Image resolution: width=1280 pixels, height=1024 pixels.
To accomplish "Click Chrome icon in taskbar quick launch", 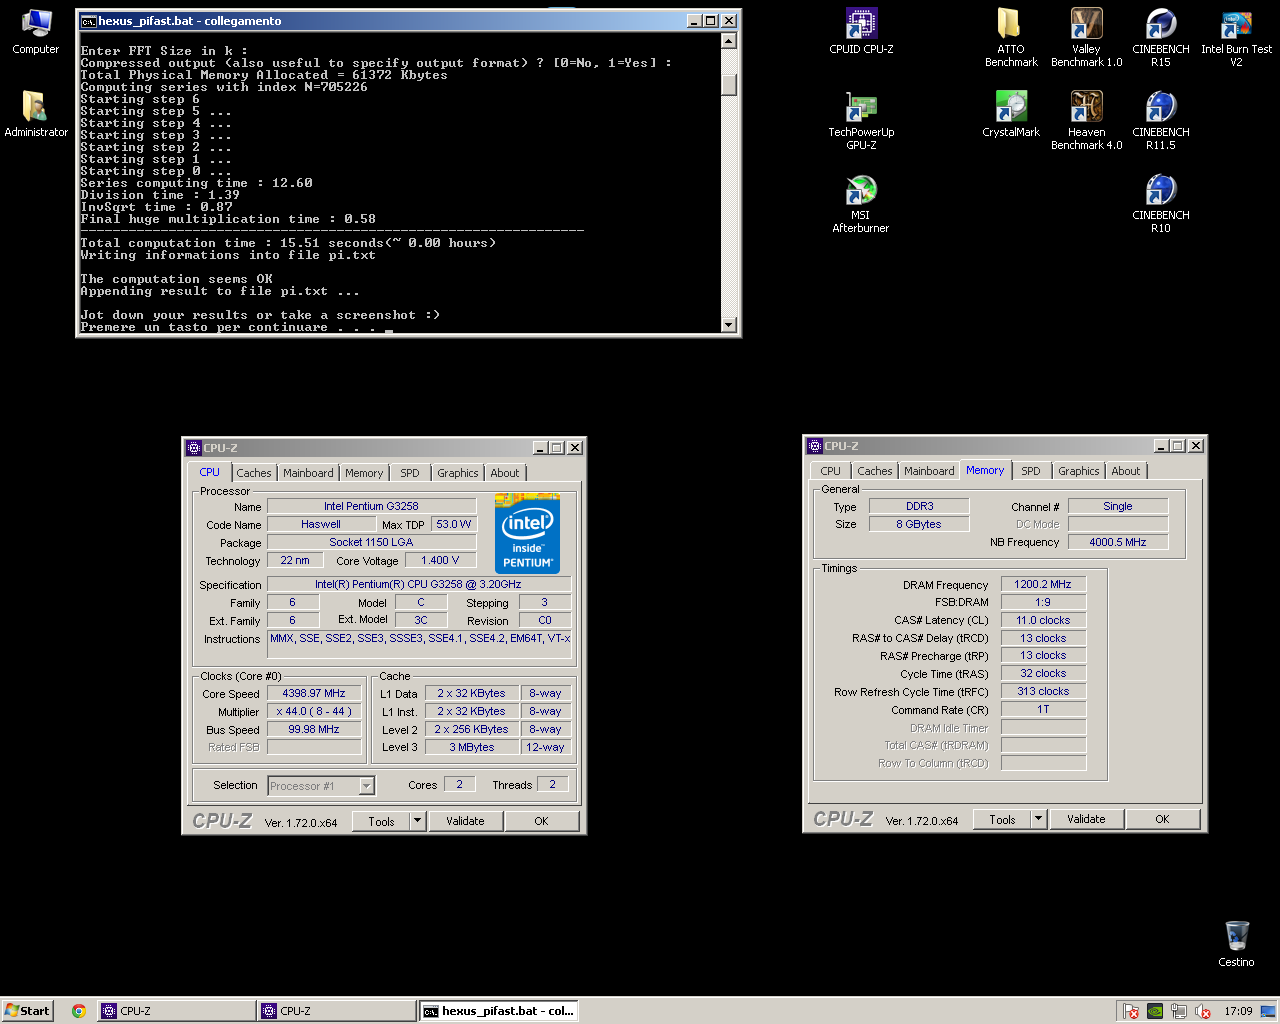I will coord(78,1011).
